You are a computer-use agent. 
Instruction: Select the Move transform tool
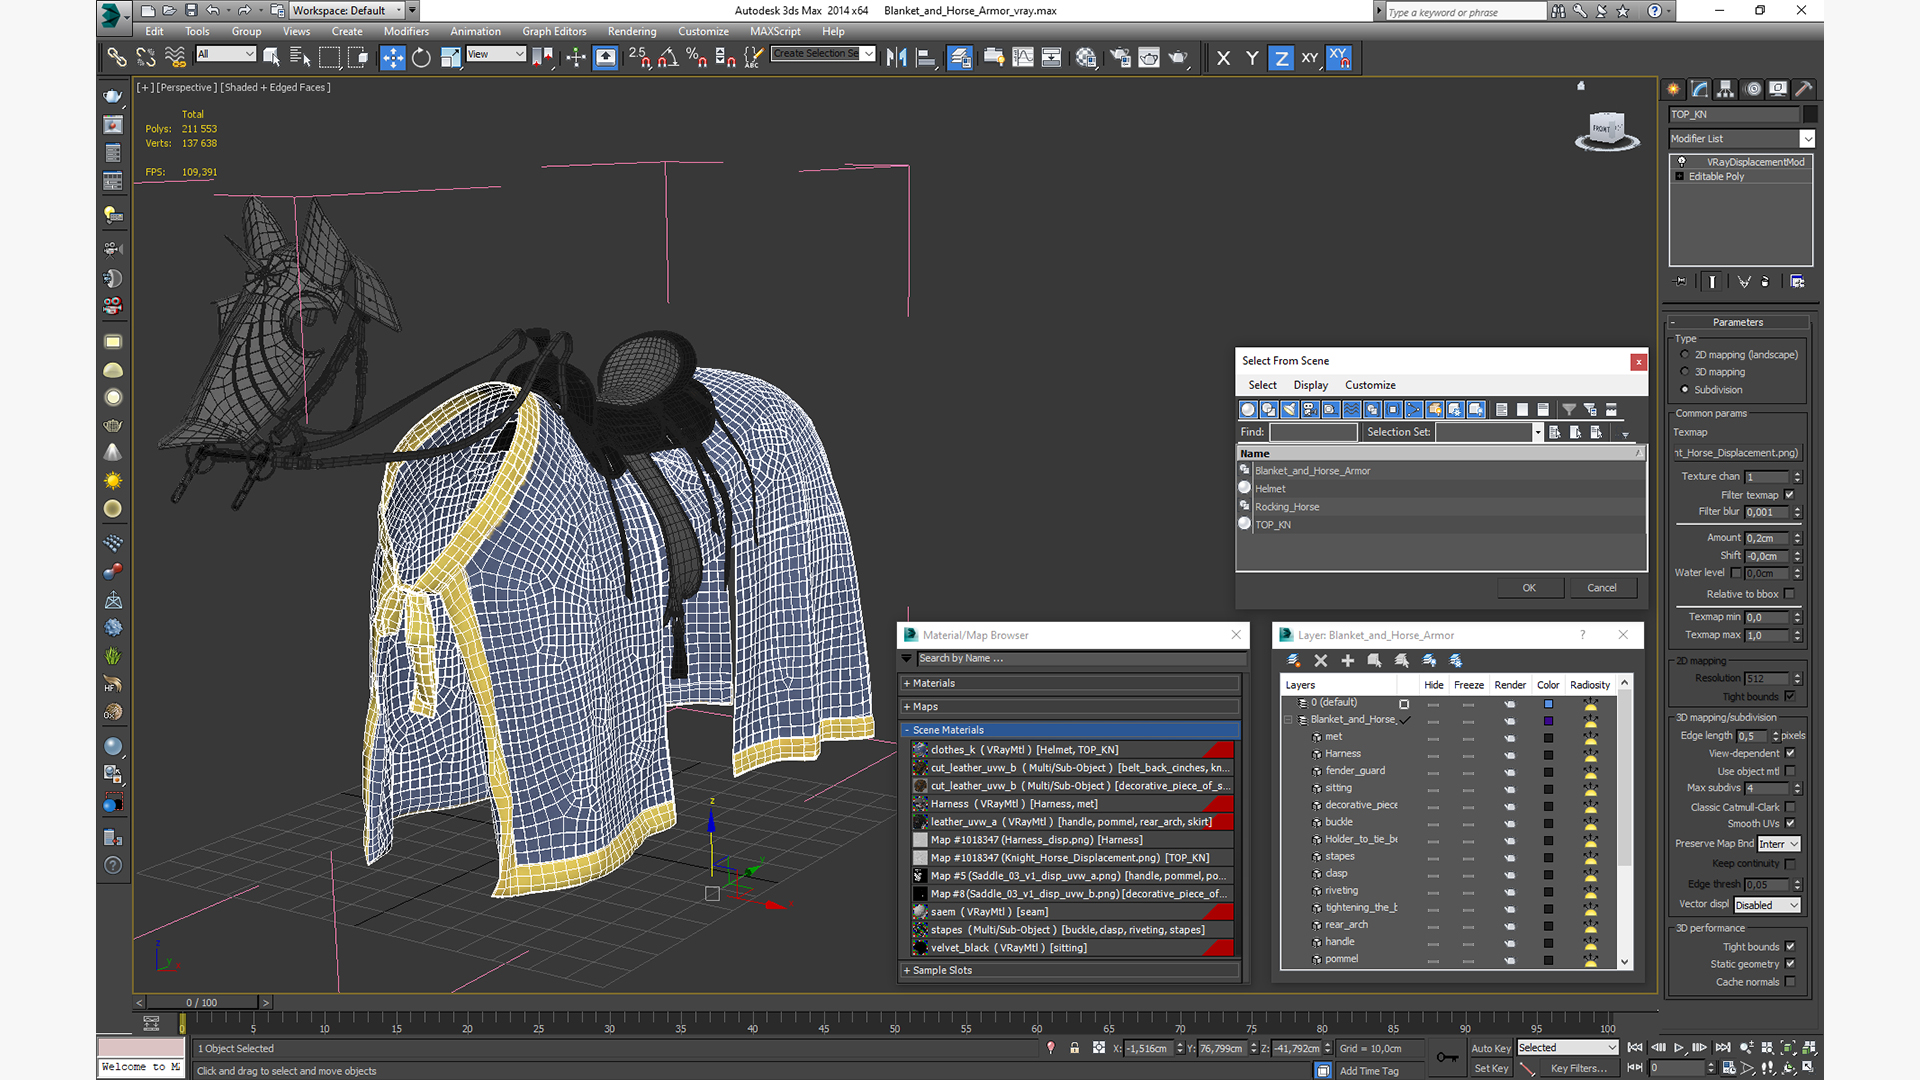point(392,58)
